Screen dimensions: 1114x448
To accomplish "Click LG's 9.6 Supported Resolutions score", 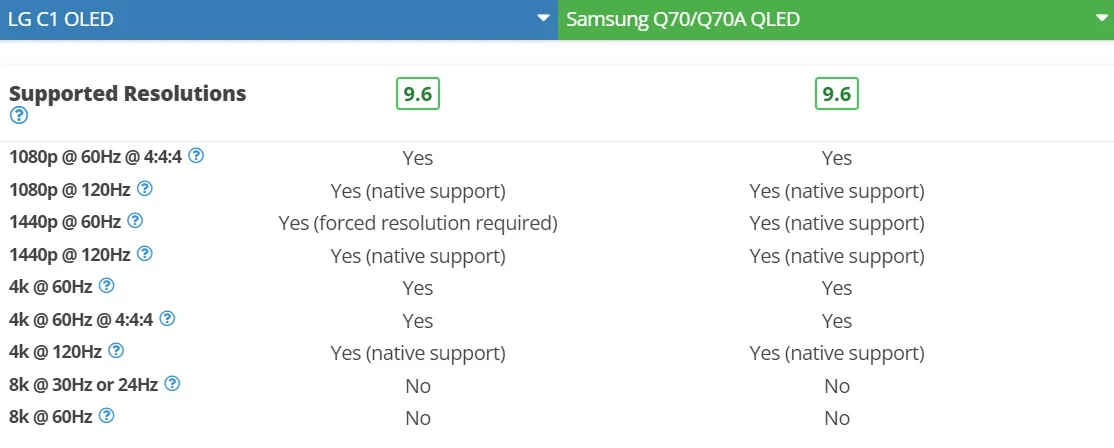I will click(x=418, y=94).
